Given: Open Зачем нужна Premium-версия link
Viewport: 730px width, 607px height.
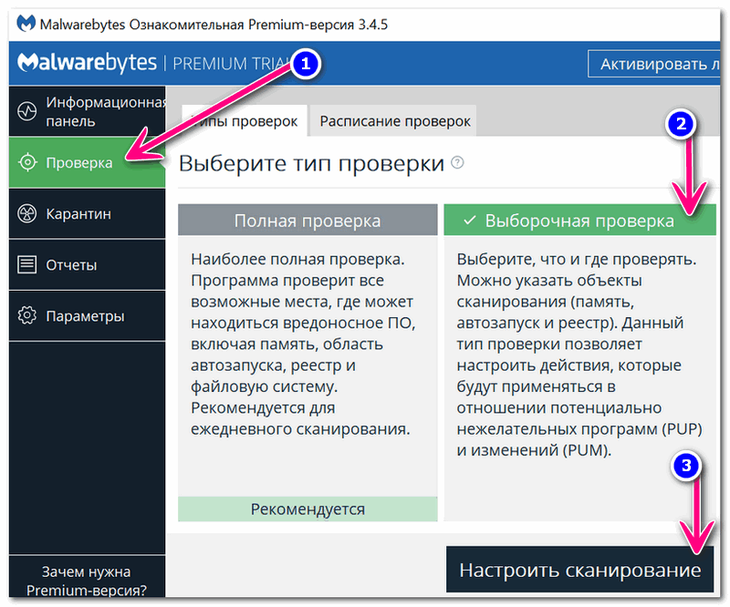Looking at the screenshot, I should click(87, 580).
